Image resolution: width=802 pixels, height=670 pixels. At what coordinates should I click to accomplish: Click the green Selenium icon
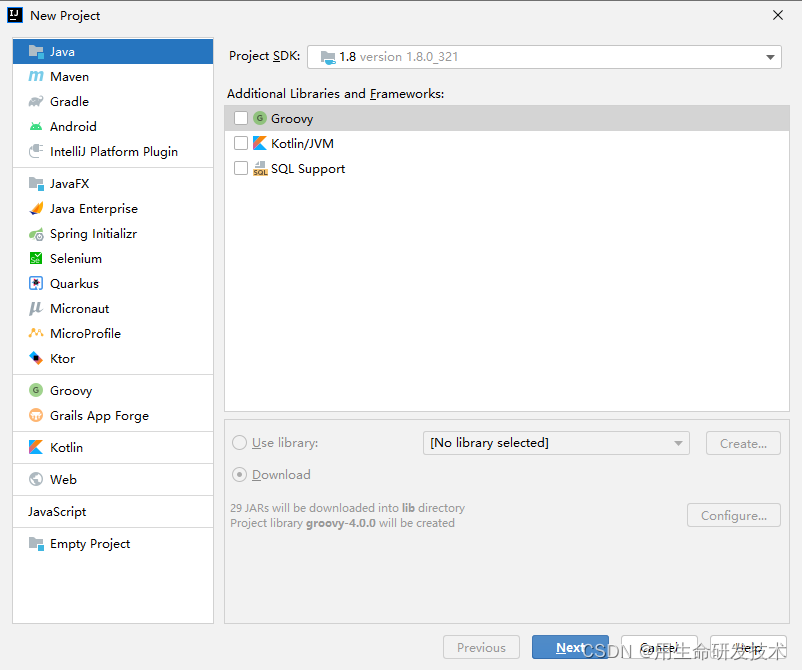pyautogui.click(x=36, y=259)
